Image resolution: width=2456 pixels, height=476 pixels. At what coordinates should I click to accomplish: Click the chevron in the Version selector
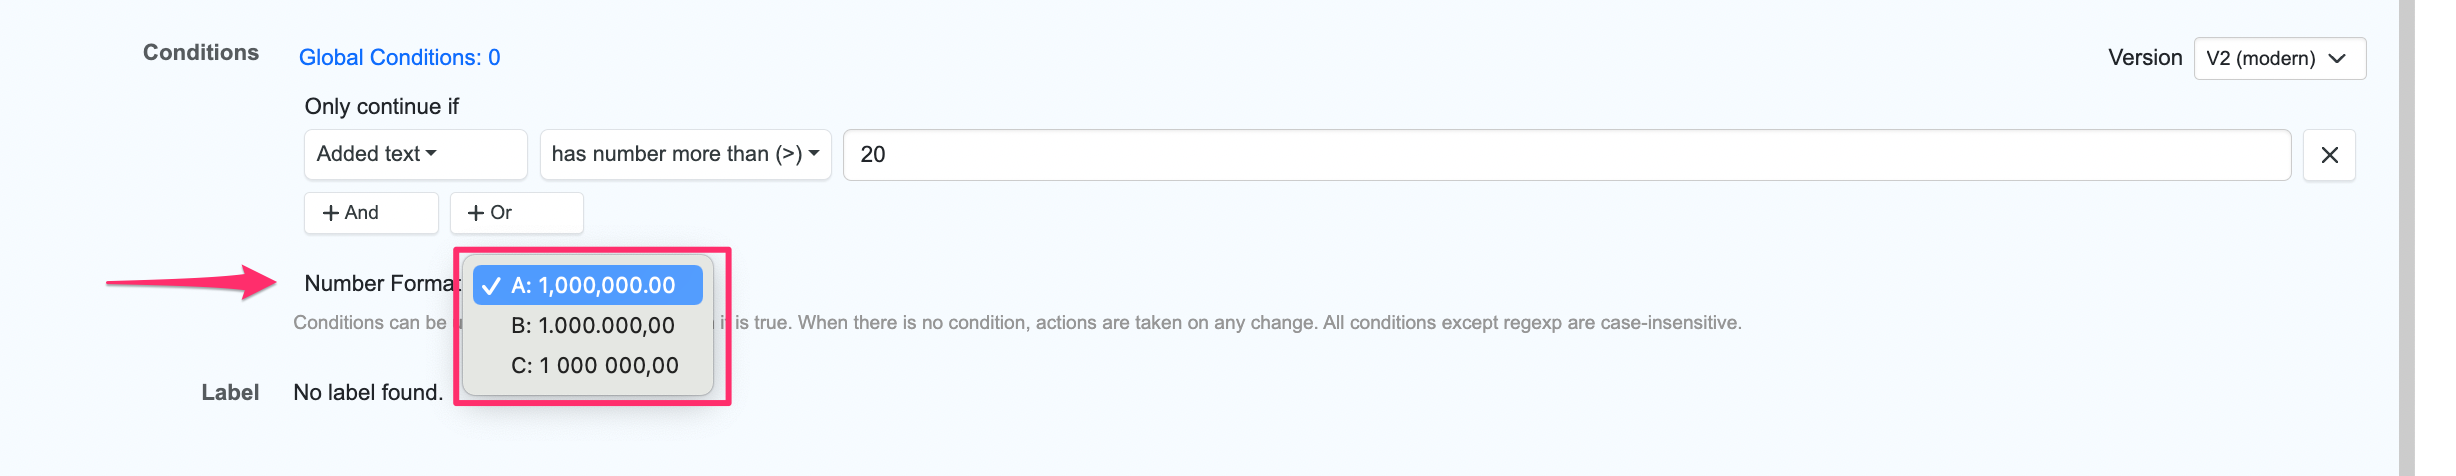tap(2337, 58)
